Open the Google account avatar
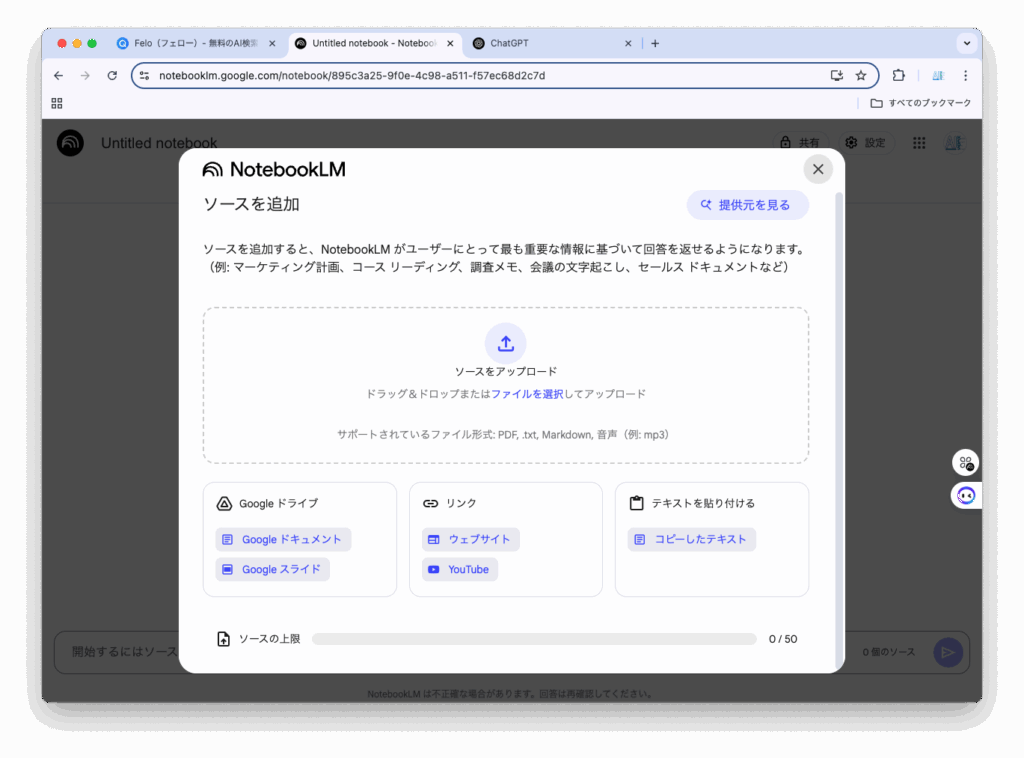1024x758 pixels. (955, 142)
